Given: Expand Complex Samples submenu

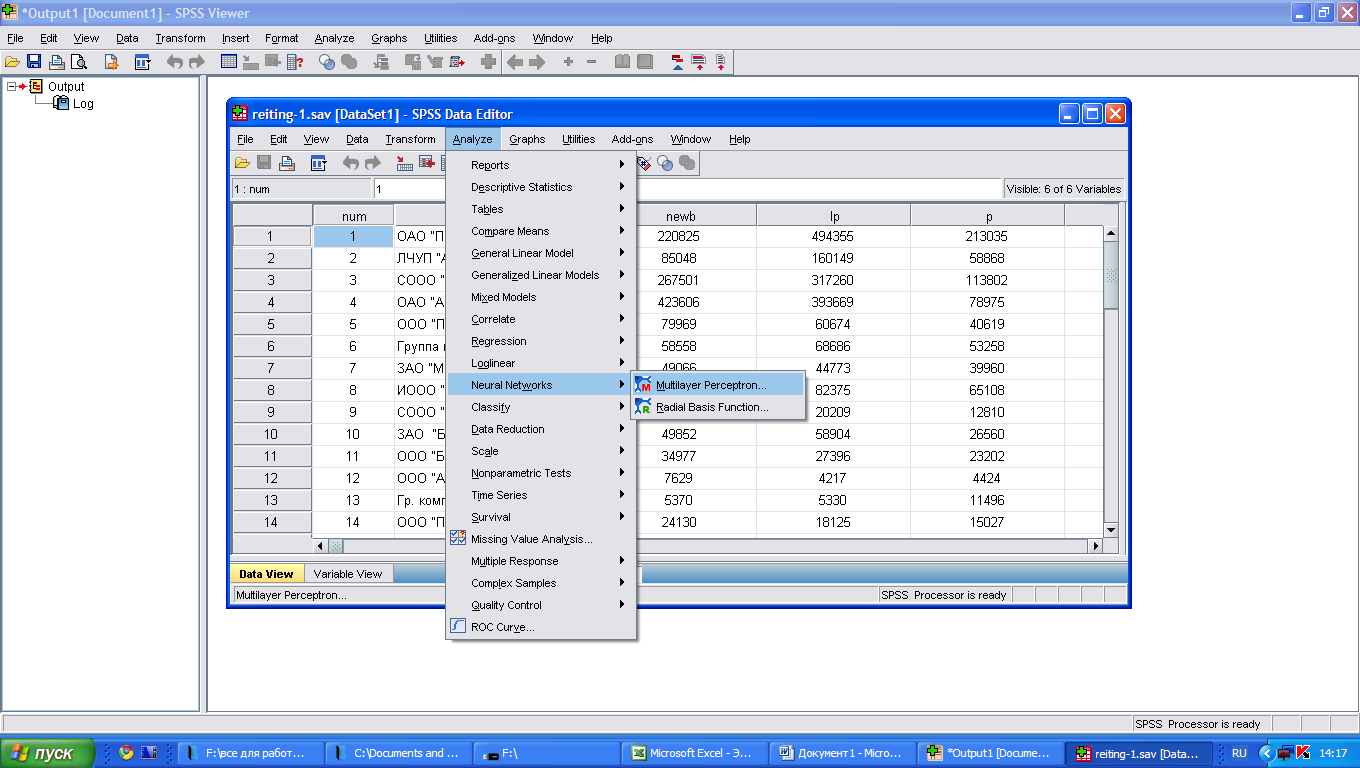Looking at the screenshot, I should pos(540,583).
